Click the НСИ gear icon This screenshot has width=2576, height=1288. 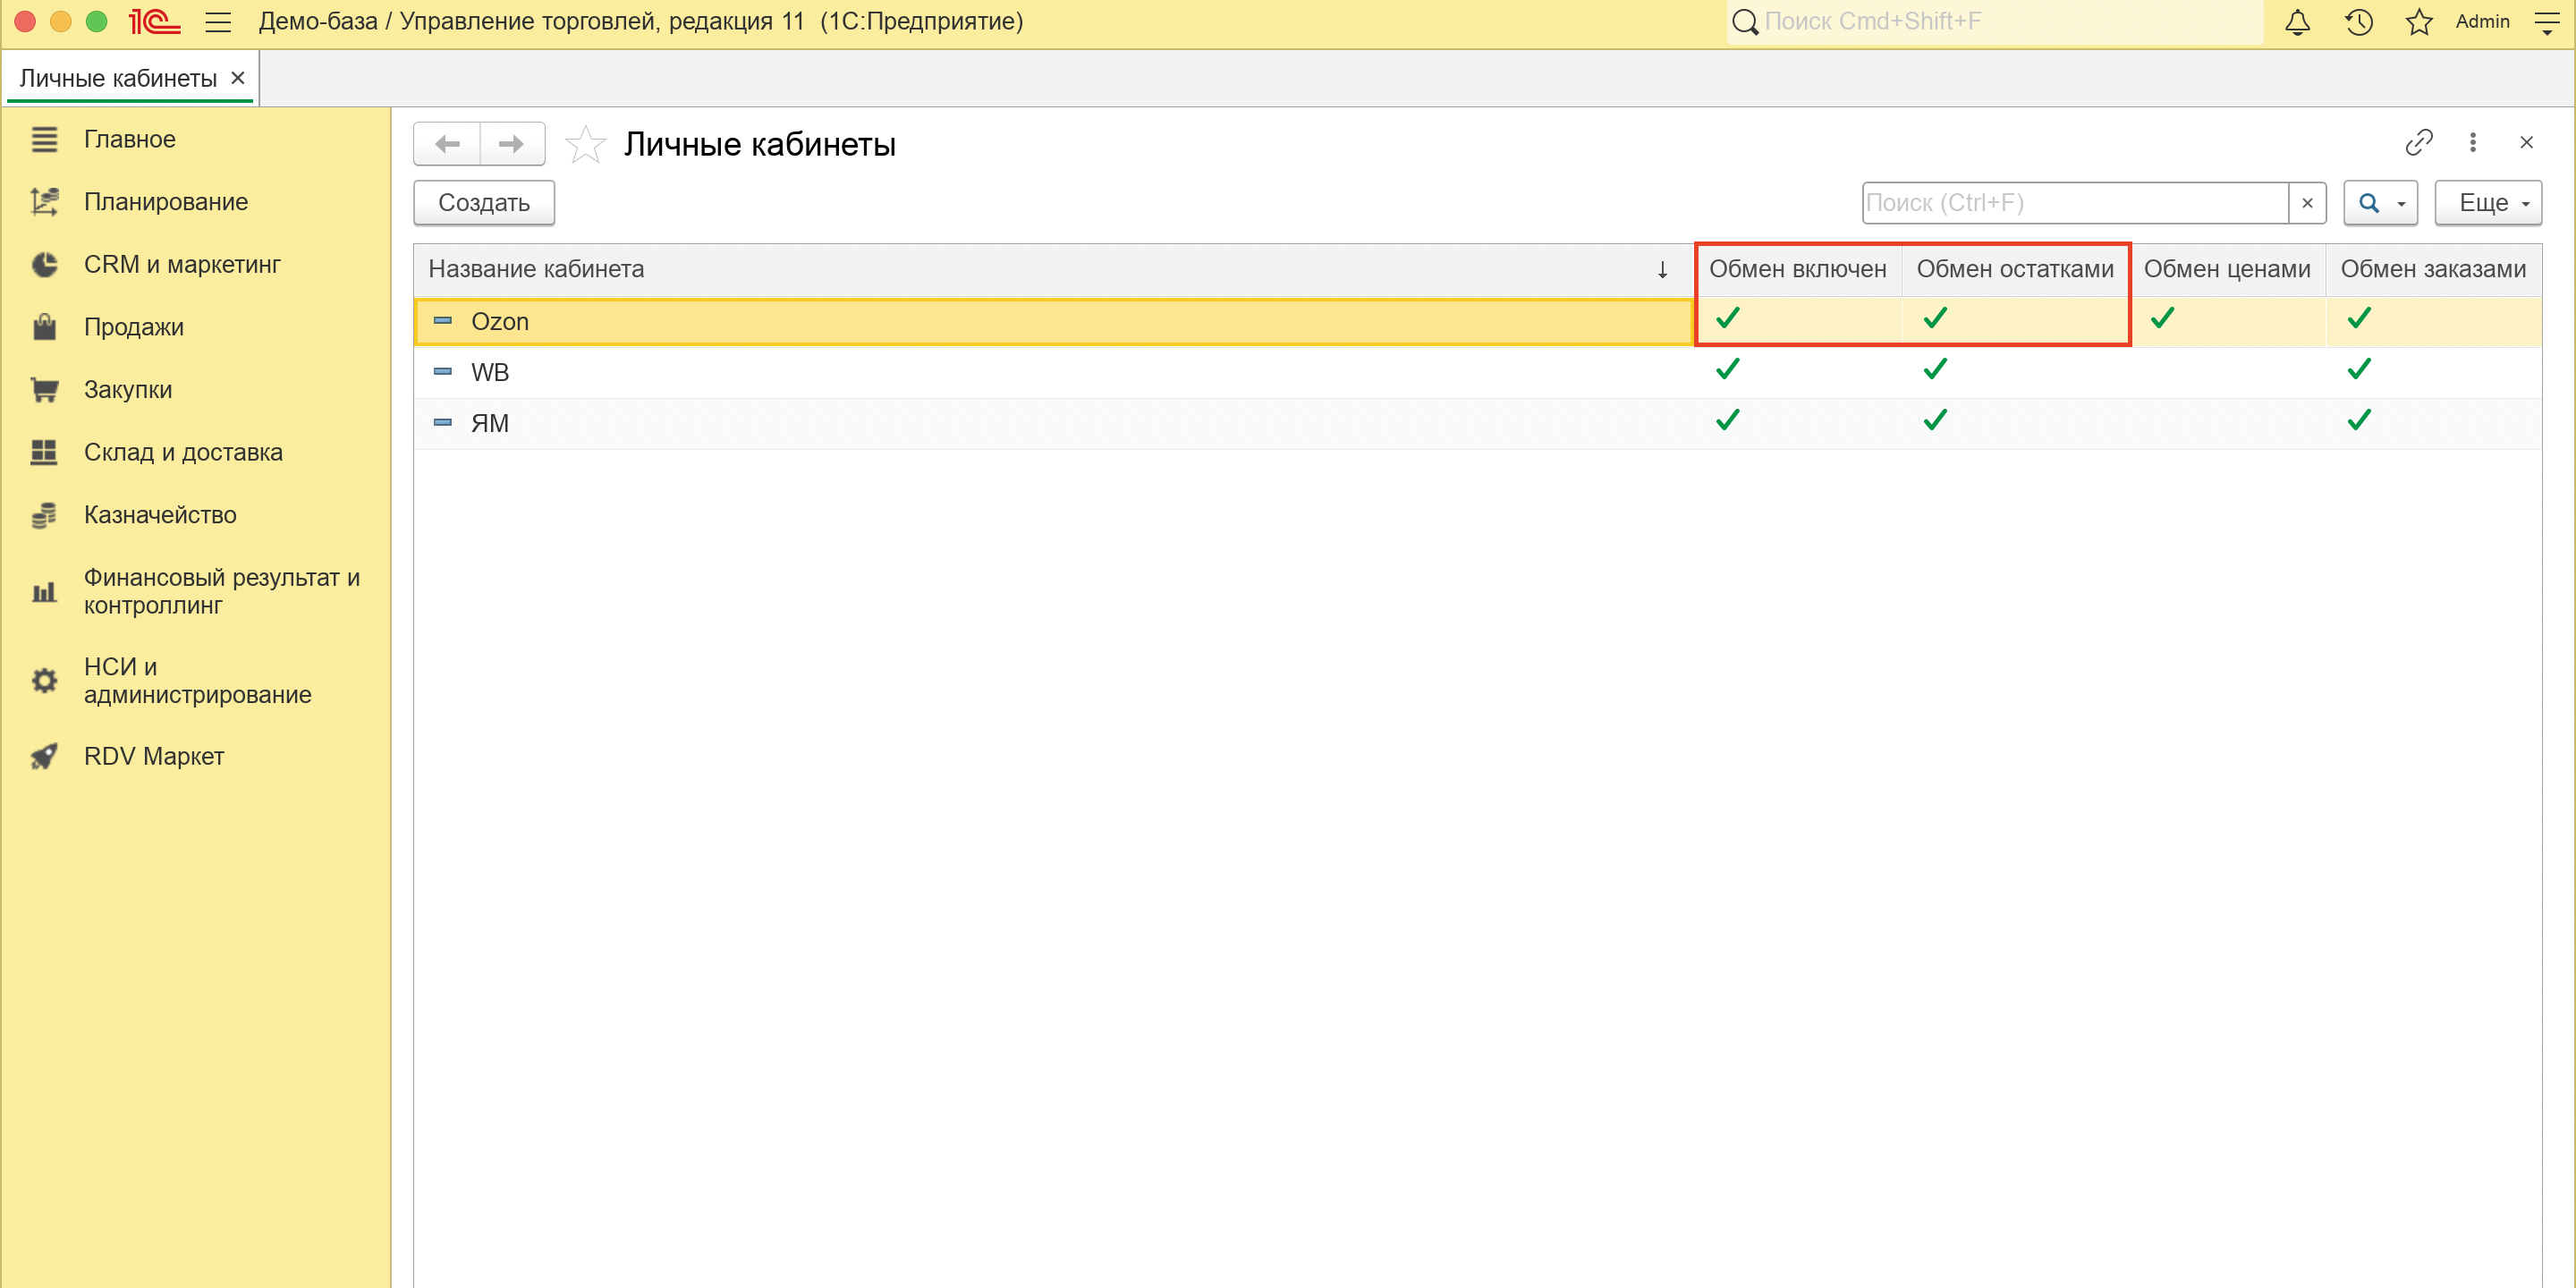tap(44, 680)
